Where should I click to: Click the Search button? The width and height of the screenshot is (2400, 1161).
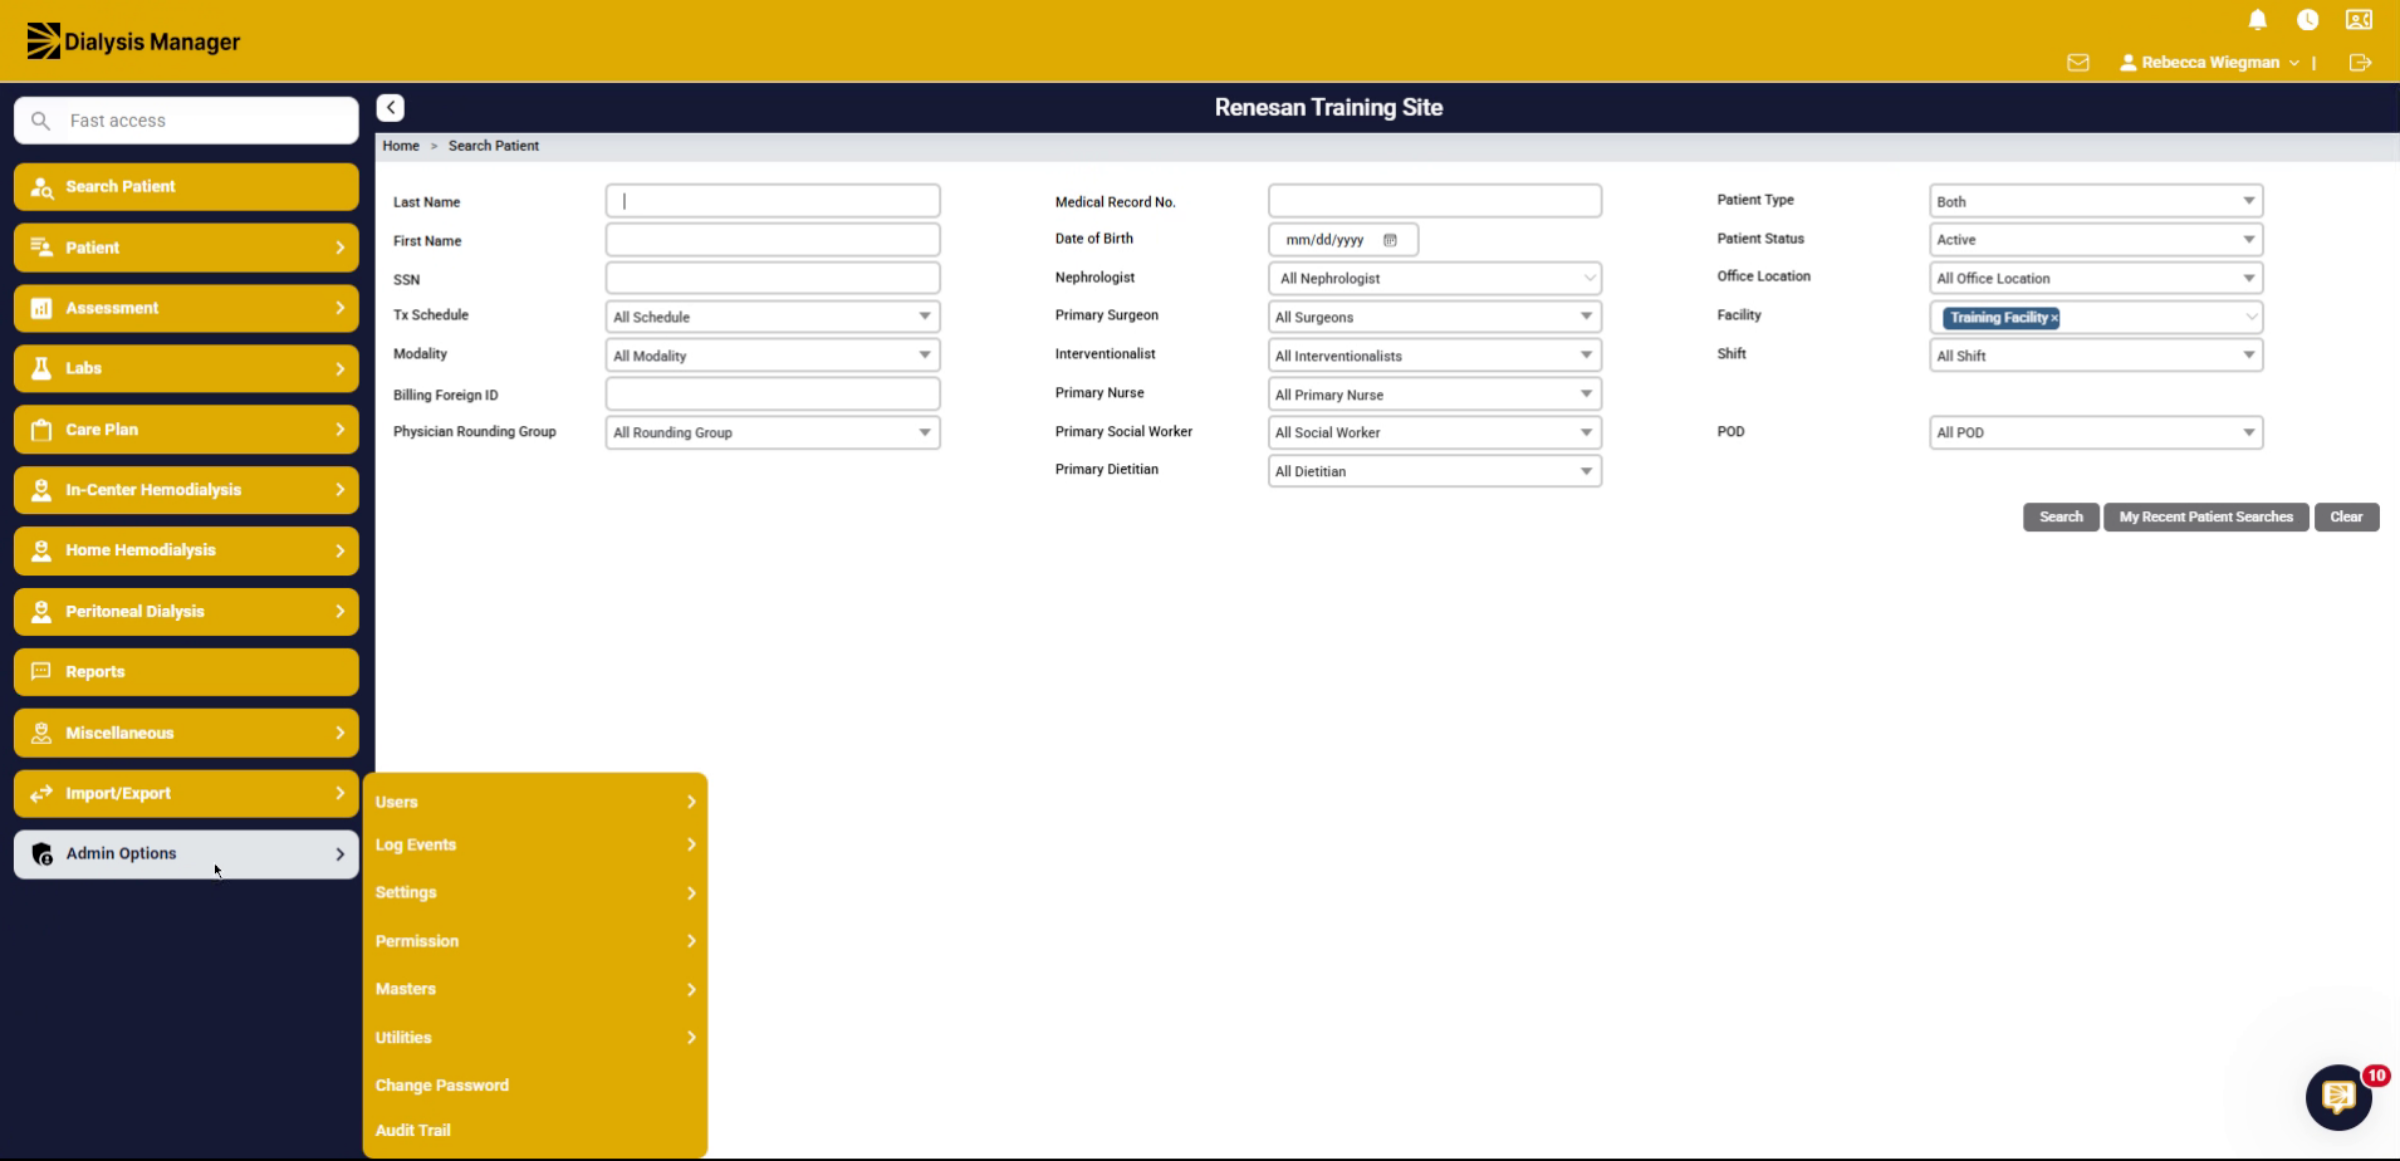tap(2061, 517)
